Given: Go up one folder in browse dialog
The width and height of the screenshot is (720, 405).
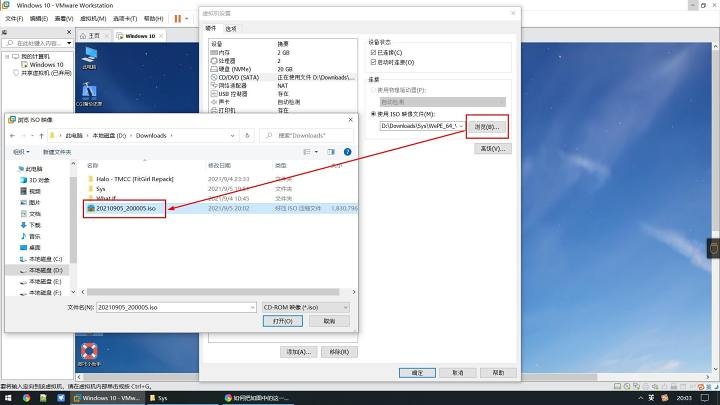Looking at the screenshot, I should tap(41, 135).
